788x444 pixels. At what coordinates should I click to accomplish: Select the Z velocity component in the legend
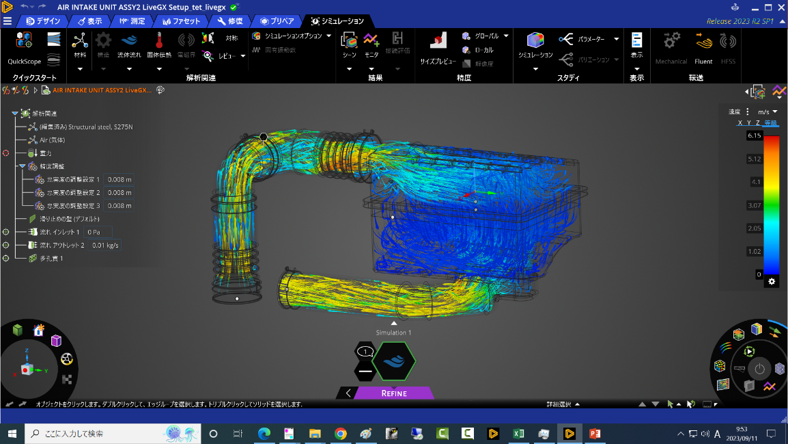click(x=757, y=123)
